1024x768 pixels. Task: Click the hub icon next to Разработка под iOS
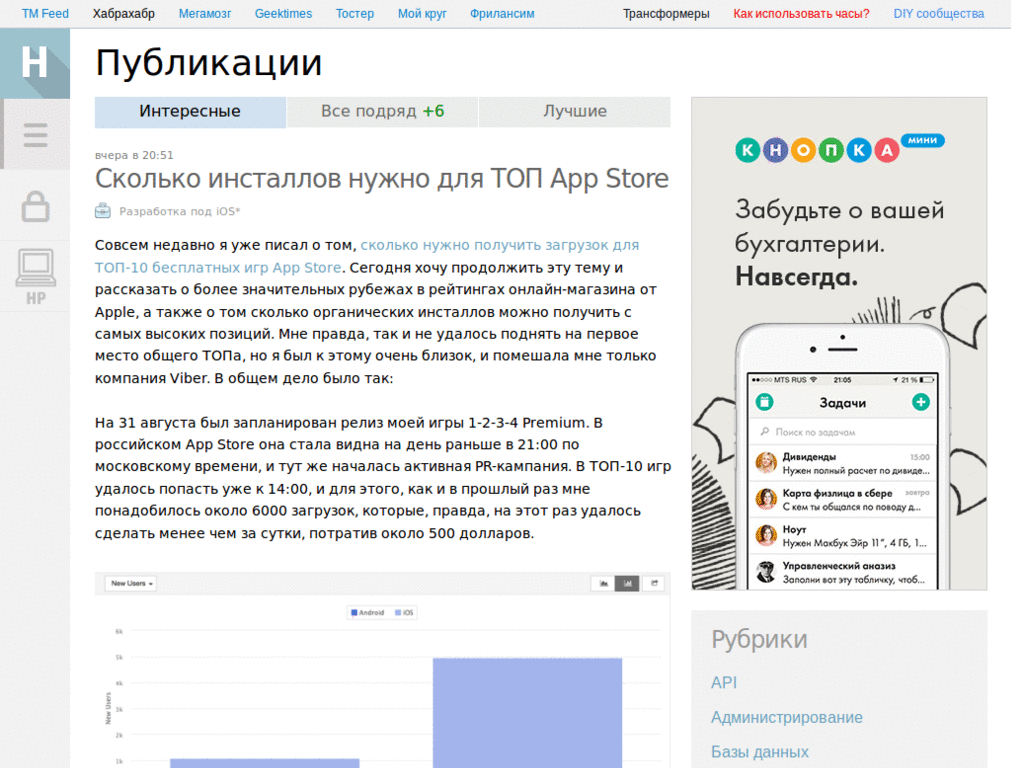click(103, 211)
